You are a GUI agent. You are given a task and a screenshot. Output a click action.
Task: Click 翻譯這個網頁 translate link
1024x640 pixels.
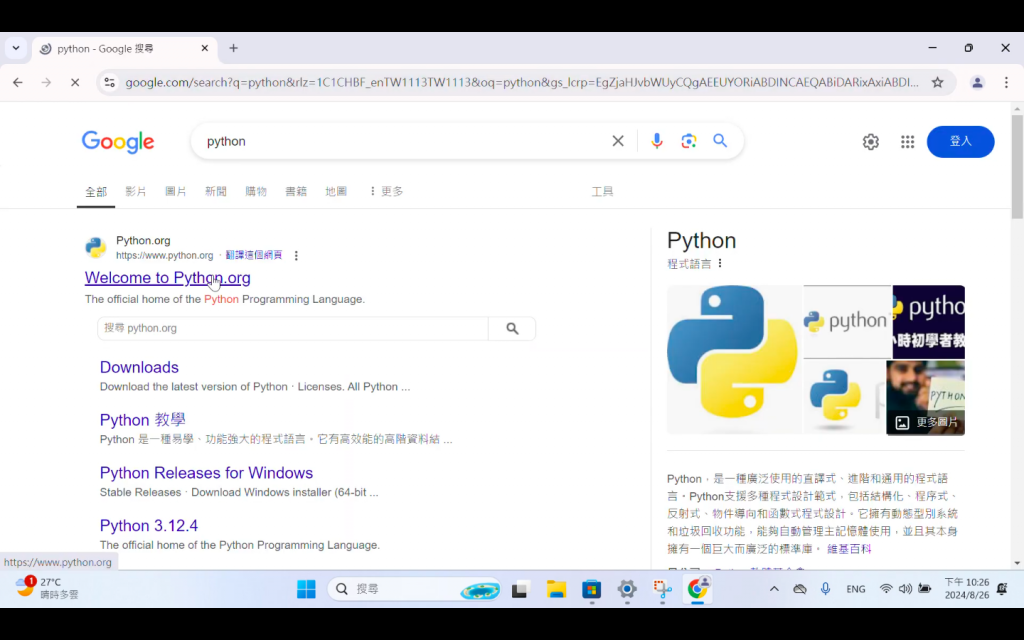coord(254,255)
